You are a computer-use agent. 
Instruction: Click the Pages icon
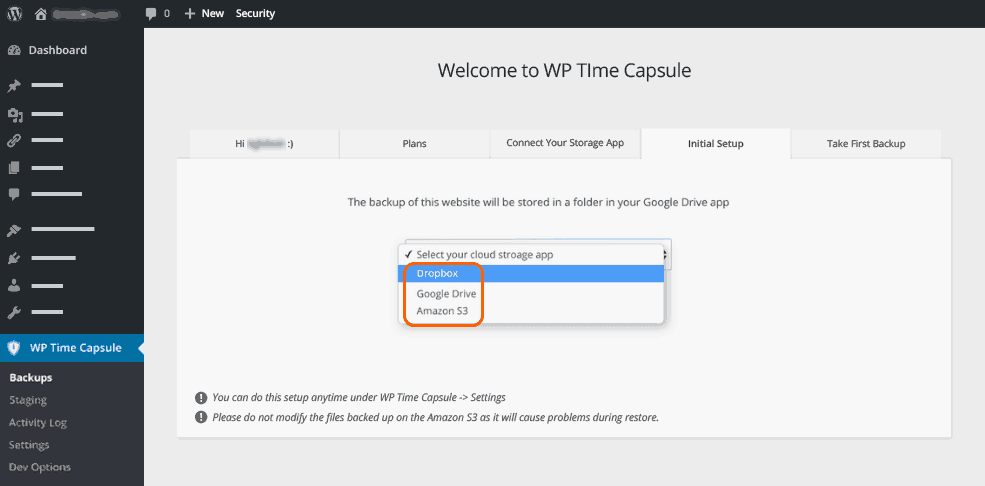tap(14, 168)
